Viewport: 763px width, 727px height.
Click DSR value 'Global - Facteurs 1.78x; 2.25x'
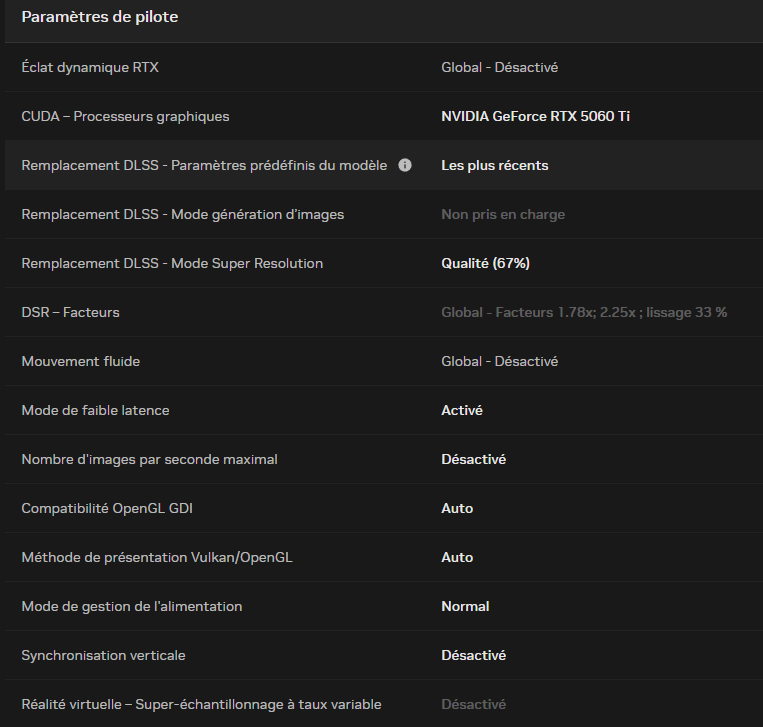click(584, 312)
